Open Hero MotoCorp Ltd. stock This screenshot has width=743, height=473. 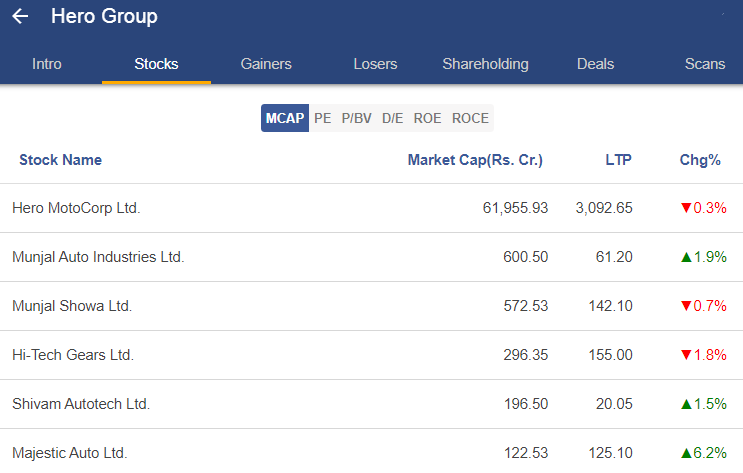point(76,208)
